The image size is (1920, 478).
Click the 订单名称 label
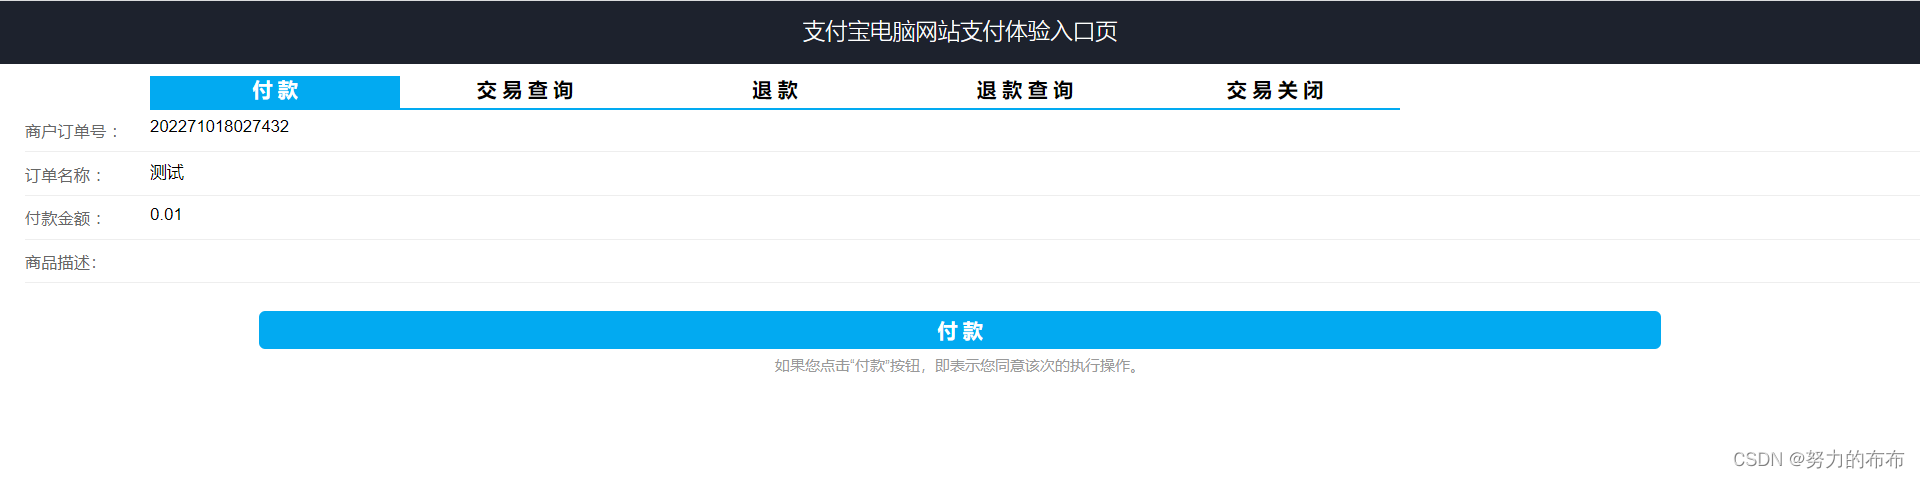click(x=64, y=176)
